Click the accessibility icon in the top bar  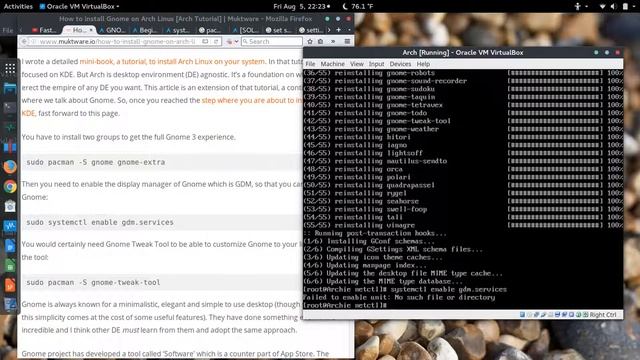point(578,6)
